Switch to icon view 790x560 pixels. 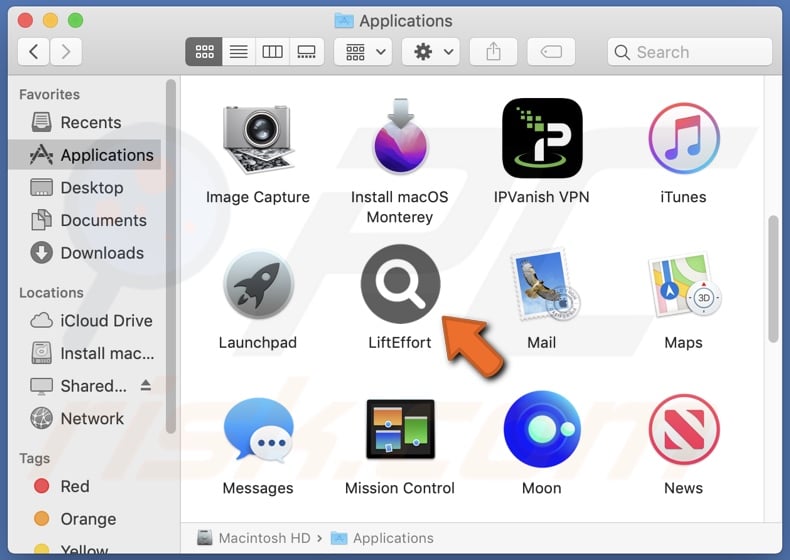[x=204, y=51]
